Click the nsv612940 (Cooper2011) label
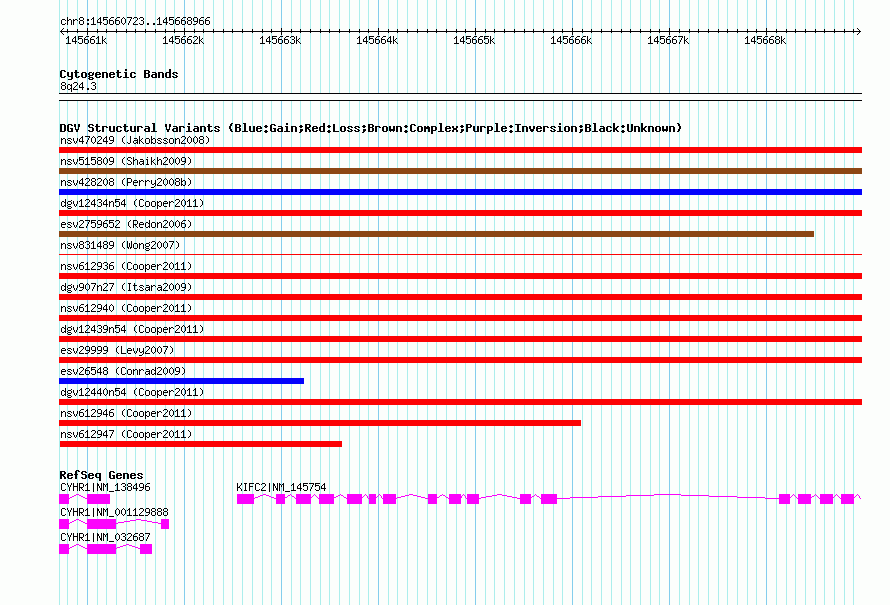Screen dimensions: 890x605 126,308
